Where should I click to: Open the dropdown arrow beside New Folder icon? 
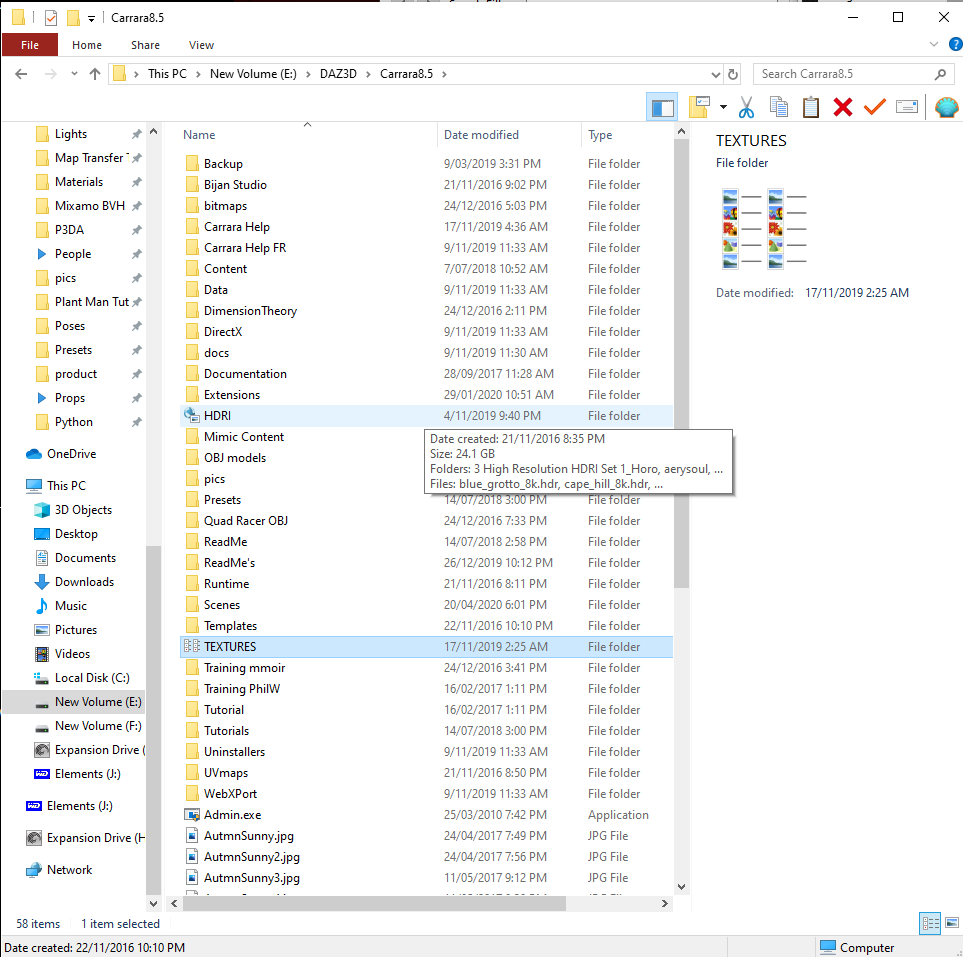tap(723, 107)
